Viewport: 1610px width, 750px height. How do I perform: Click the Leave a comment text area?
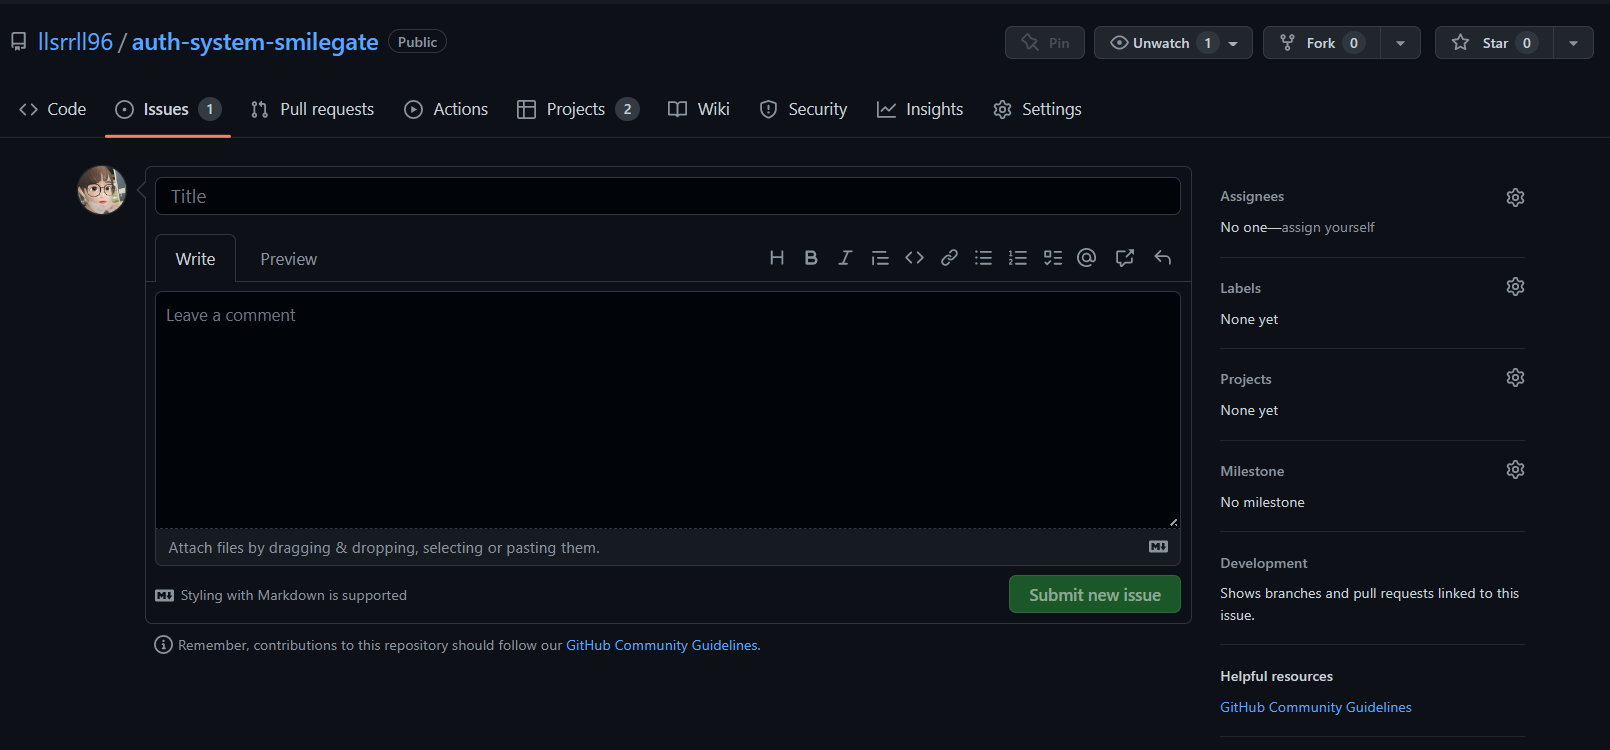point(668,409)
